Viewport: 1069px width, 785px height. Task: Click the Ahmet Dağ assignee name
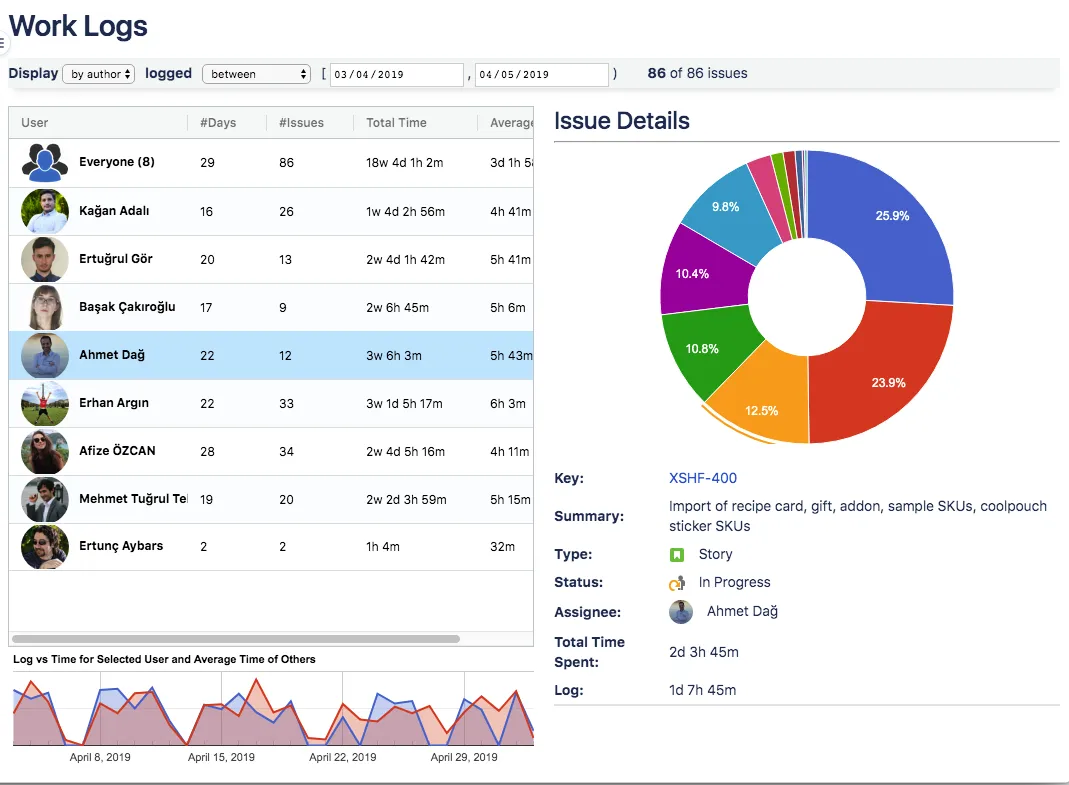(x=742, y=611)
